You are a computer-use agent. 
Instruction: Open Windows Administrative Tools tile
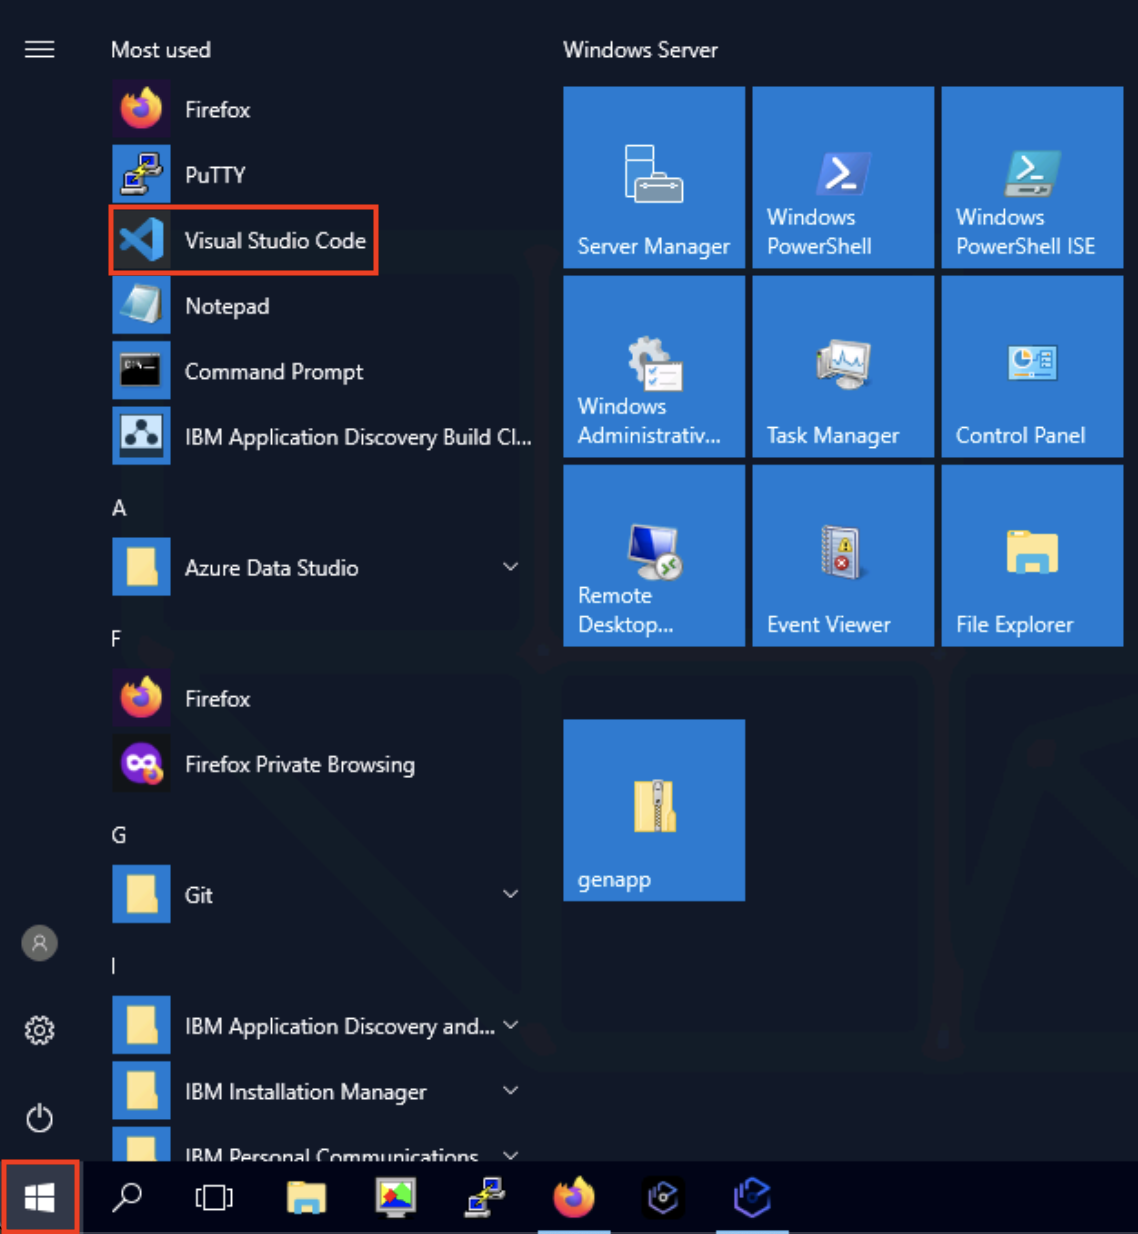654,366
